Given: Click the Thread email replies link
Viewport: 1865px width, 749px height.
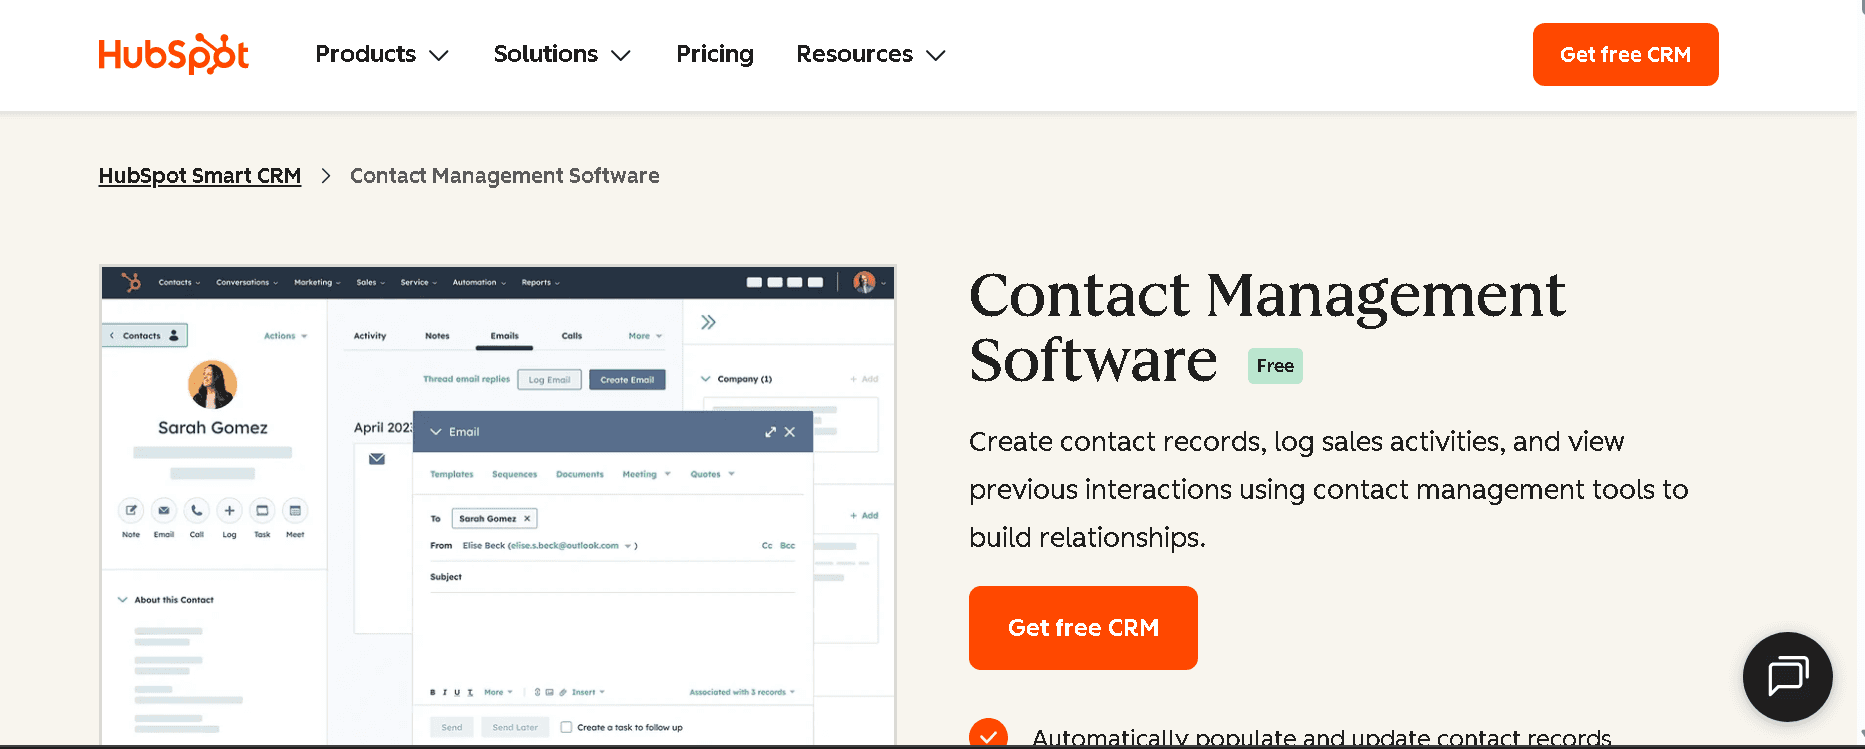Looking at the screenshot, I should (x=466, y=379).
